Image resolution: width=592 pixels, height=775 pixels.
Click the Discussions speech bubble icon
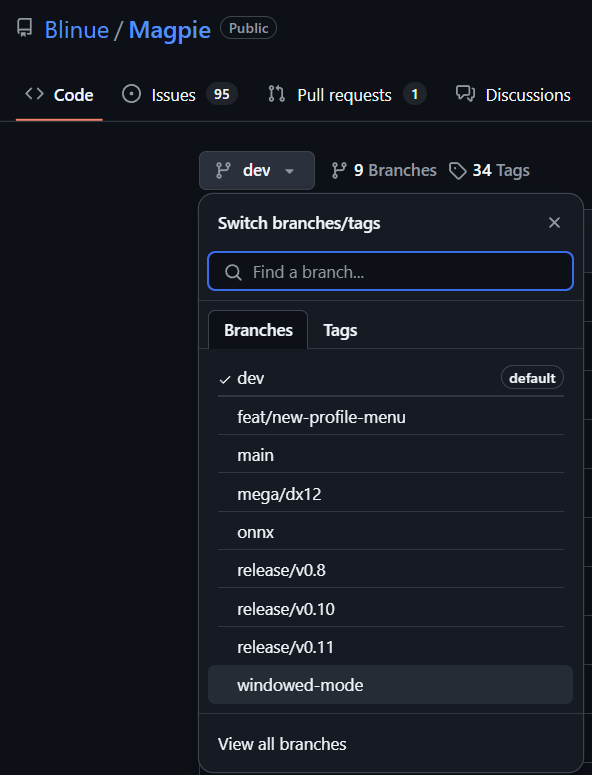pyautogui.click(x=465, y=93)
